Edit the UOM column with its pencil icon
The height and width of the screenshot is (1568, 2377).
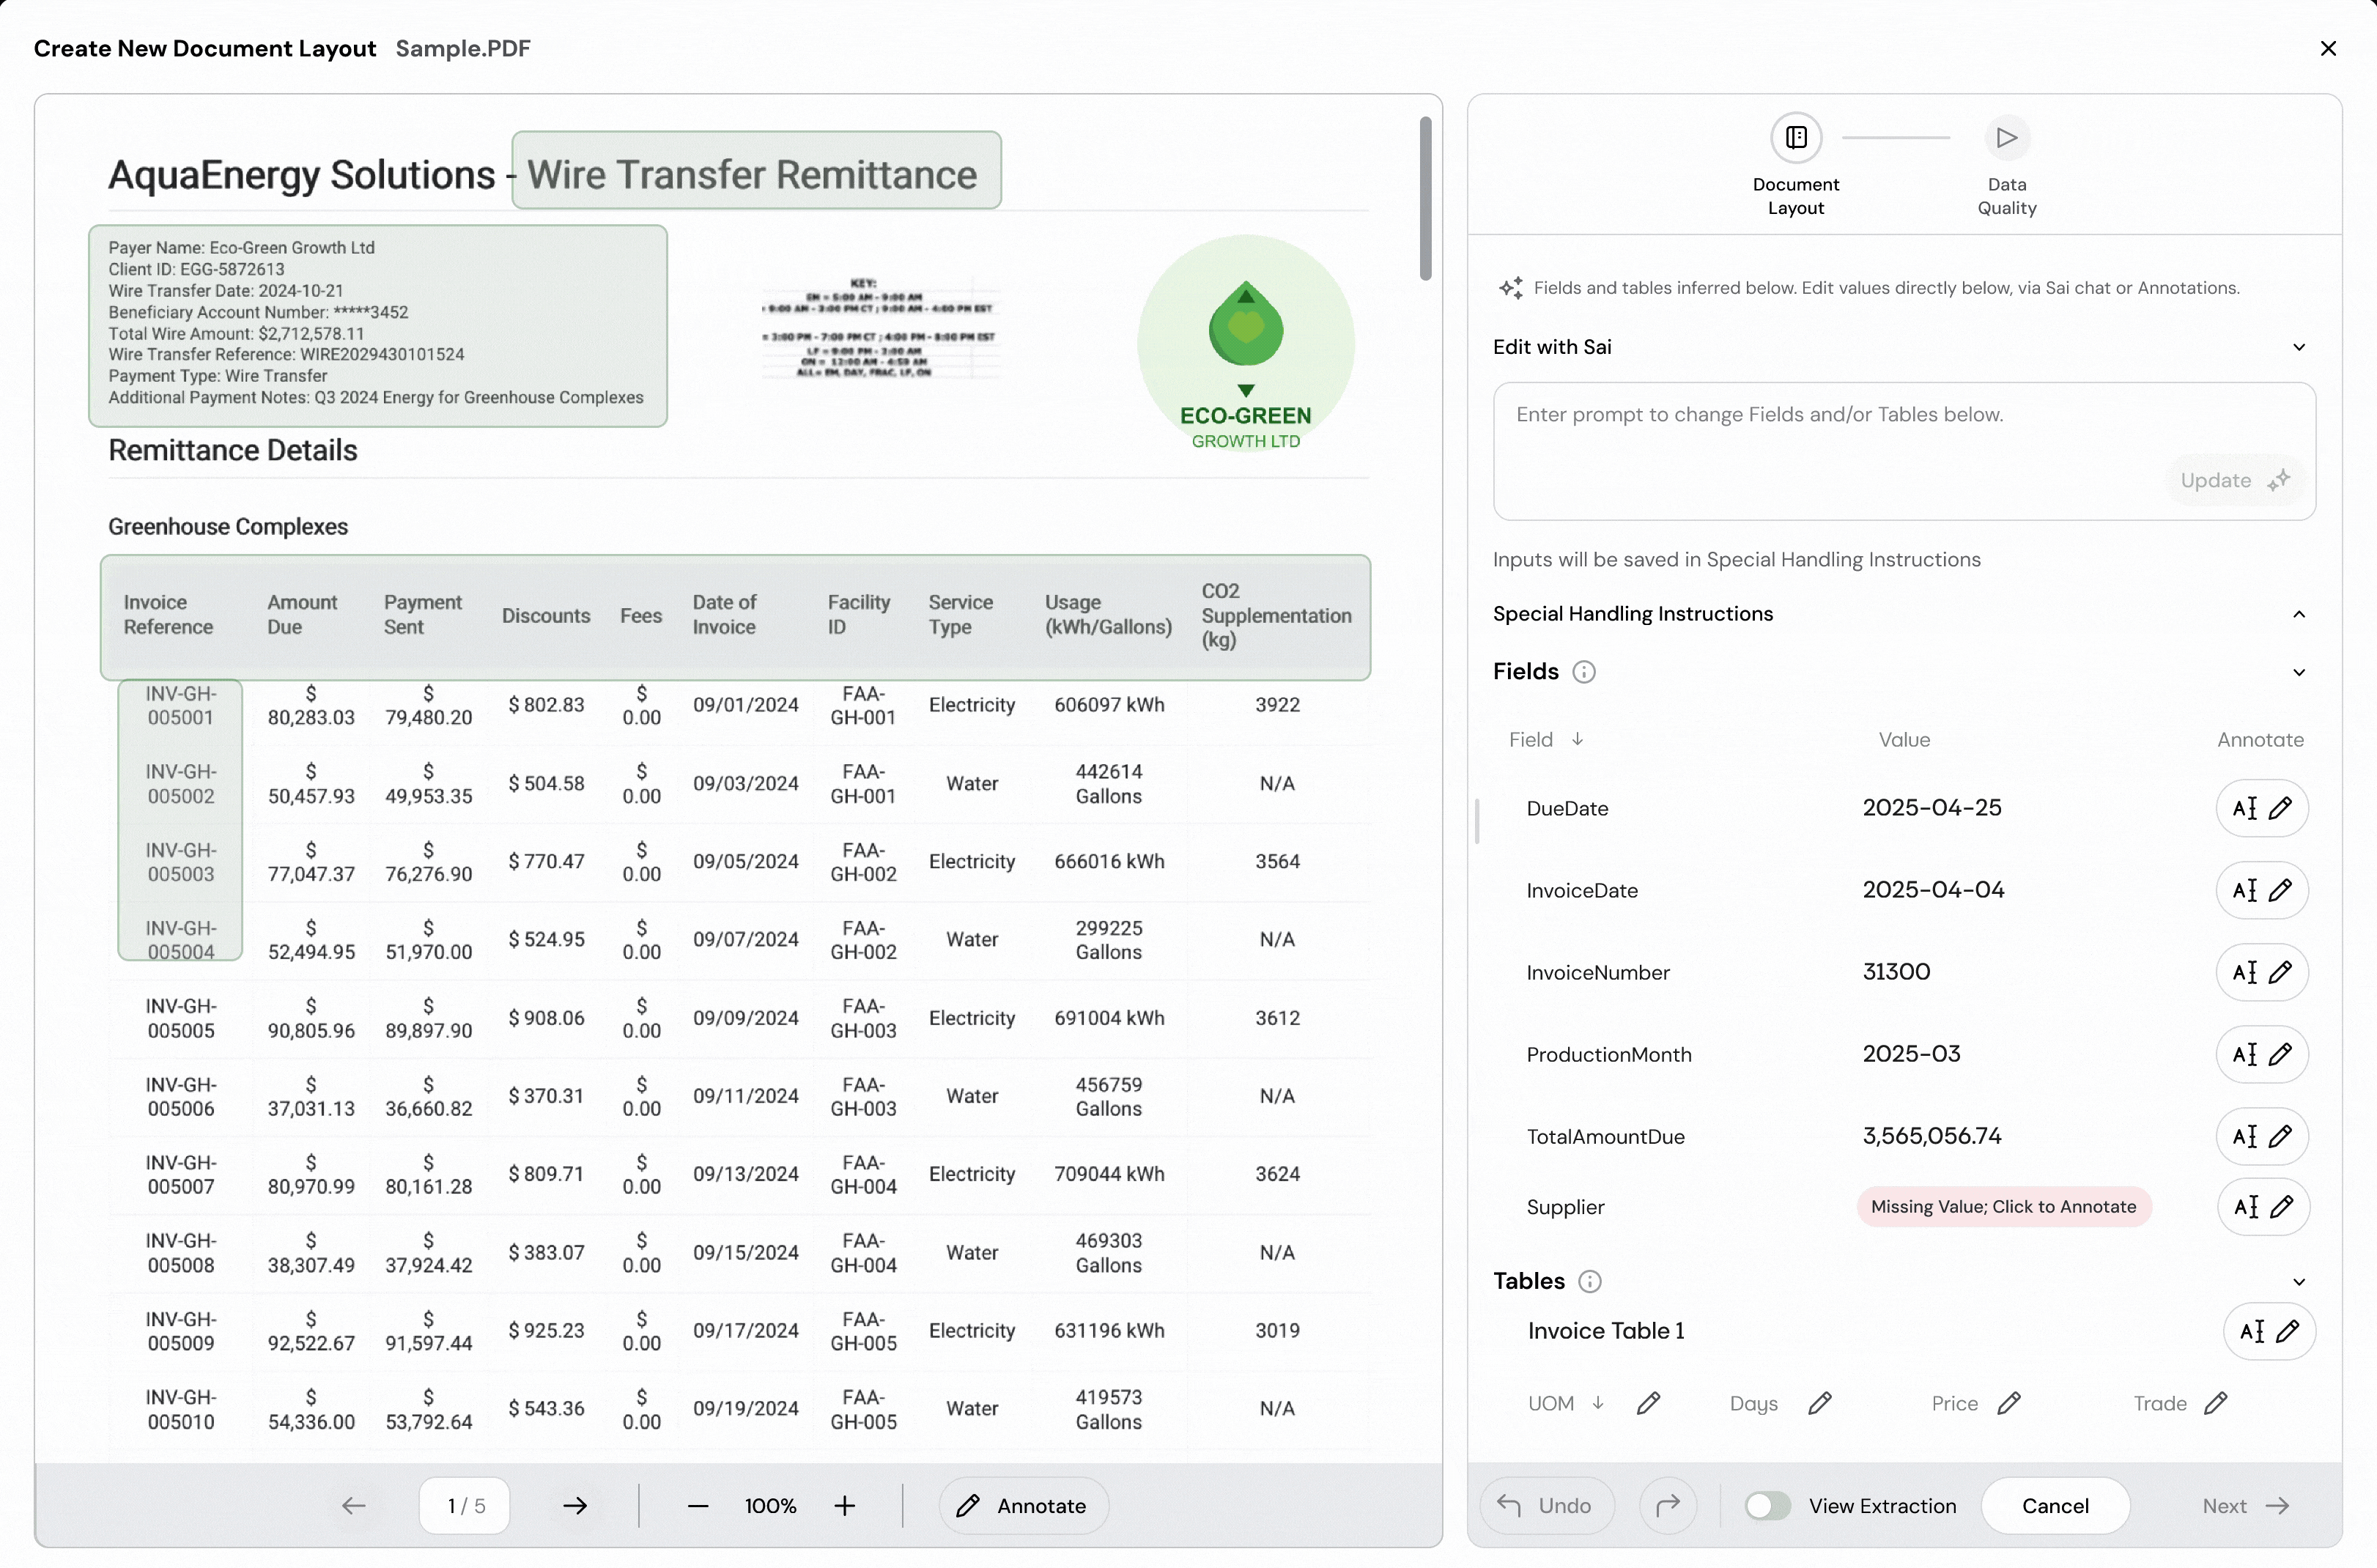click(1648, 1404)
